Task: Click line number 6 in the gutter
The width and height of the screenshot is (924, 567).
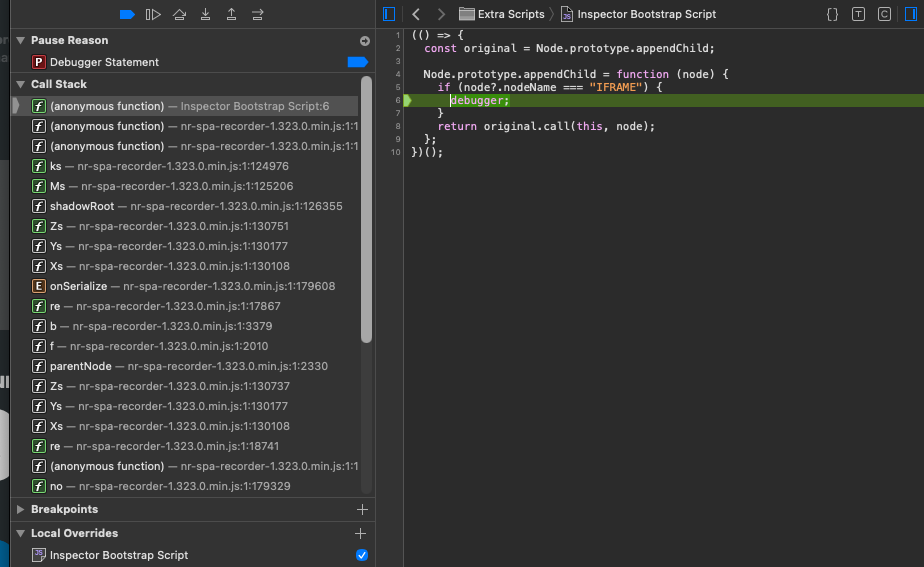Action: click(398, 100)
